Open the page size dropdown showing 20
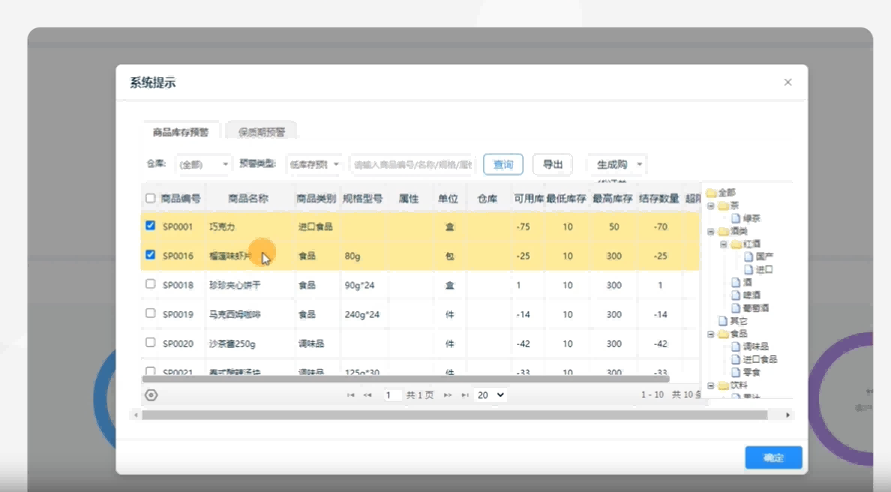891x492 pixels. (490, 395)
